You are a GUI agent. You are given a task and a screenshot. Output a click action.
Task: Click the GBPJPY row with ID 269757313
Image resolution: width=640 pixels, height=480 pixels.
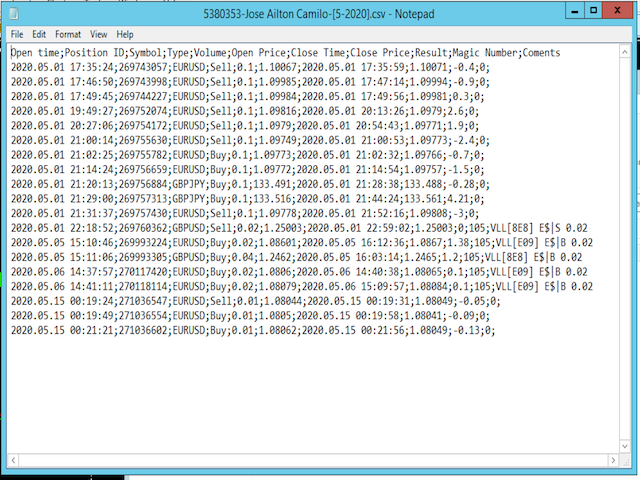[247, 199]
